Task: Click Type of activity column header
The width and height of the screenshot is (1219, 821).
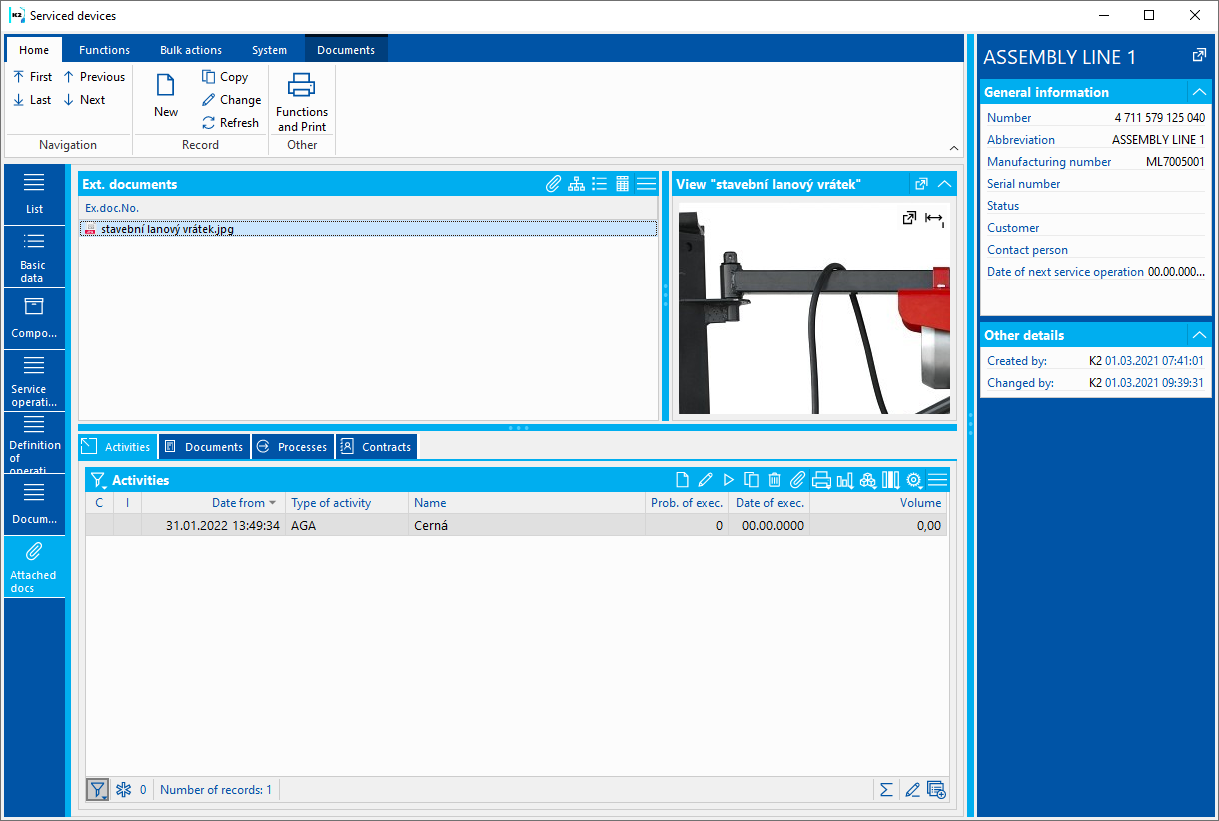Action: point(347,503)
